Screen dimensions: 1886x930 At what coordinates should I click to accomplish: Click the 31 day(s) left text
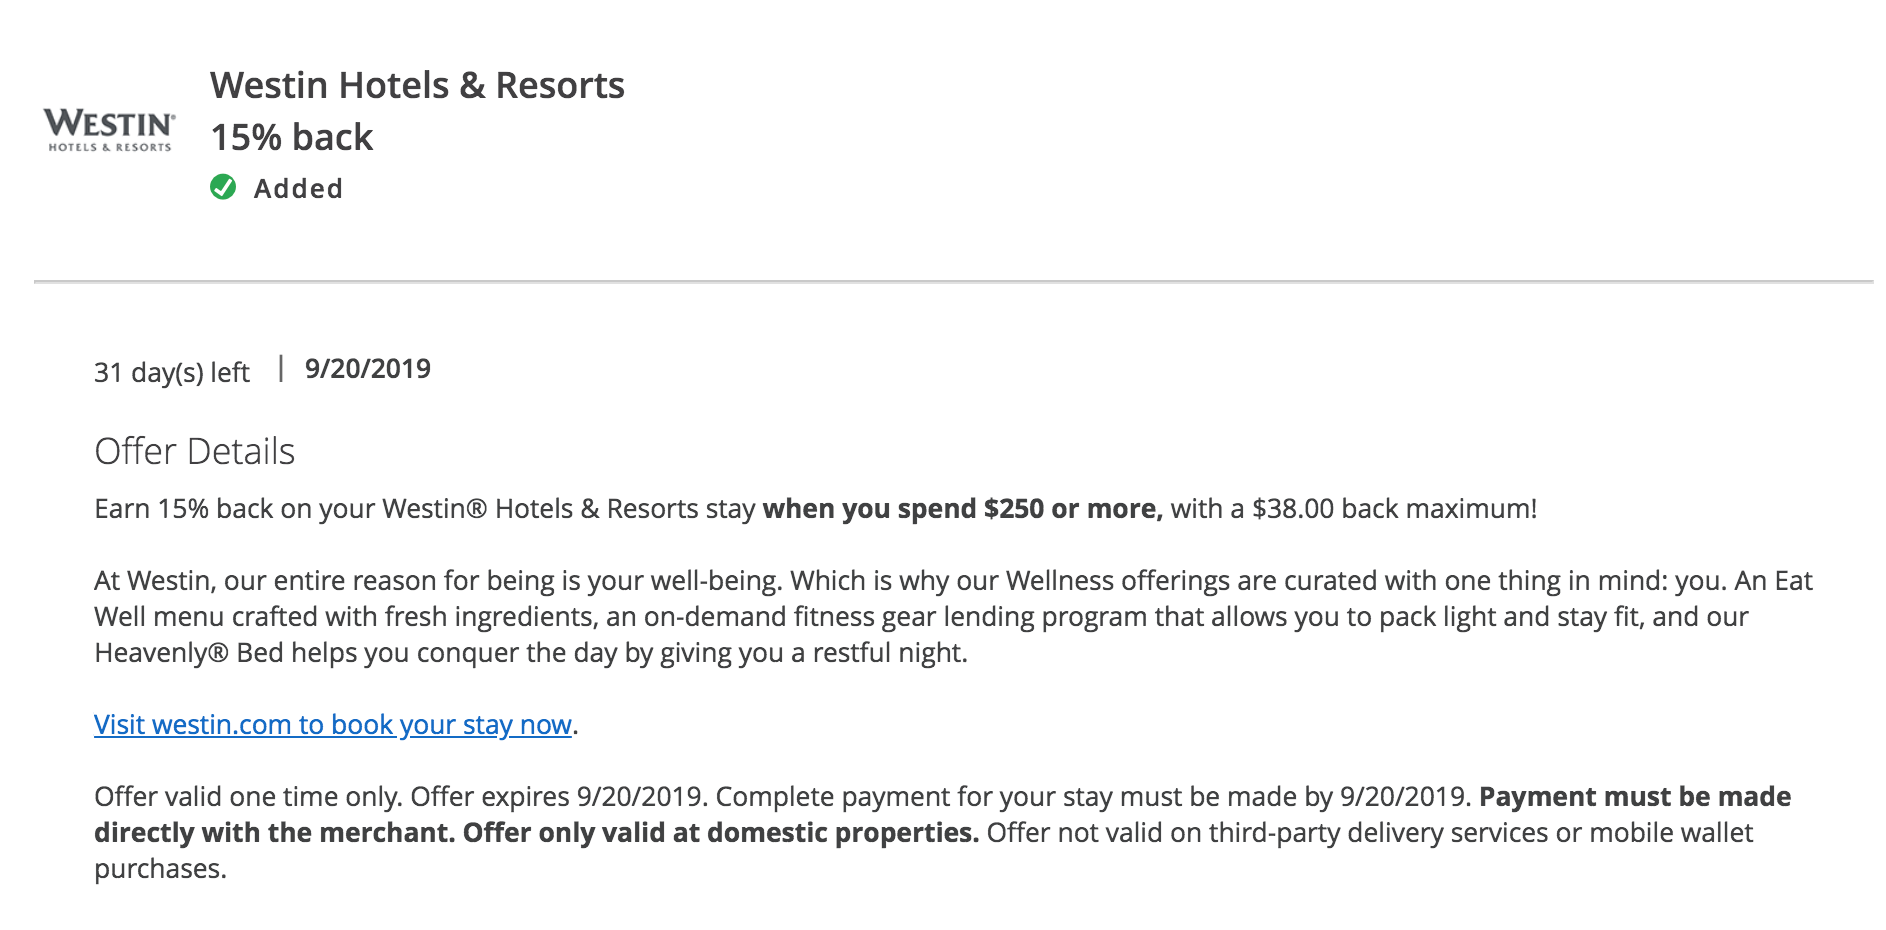point(171,373)
